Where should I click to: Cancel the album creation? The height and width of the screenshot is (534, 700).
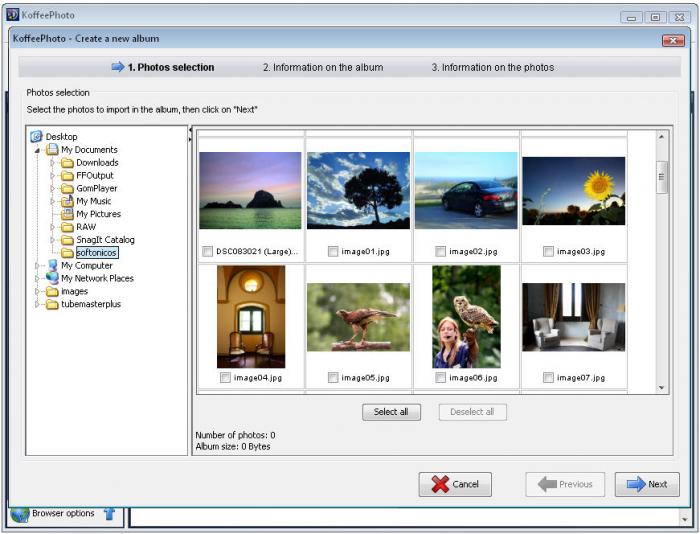coord(455,484)
